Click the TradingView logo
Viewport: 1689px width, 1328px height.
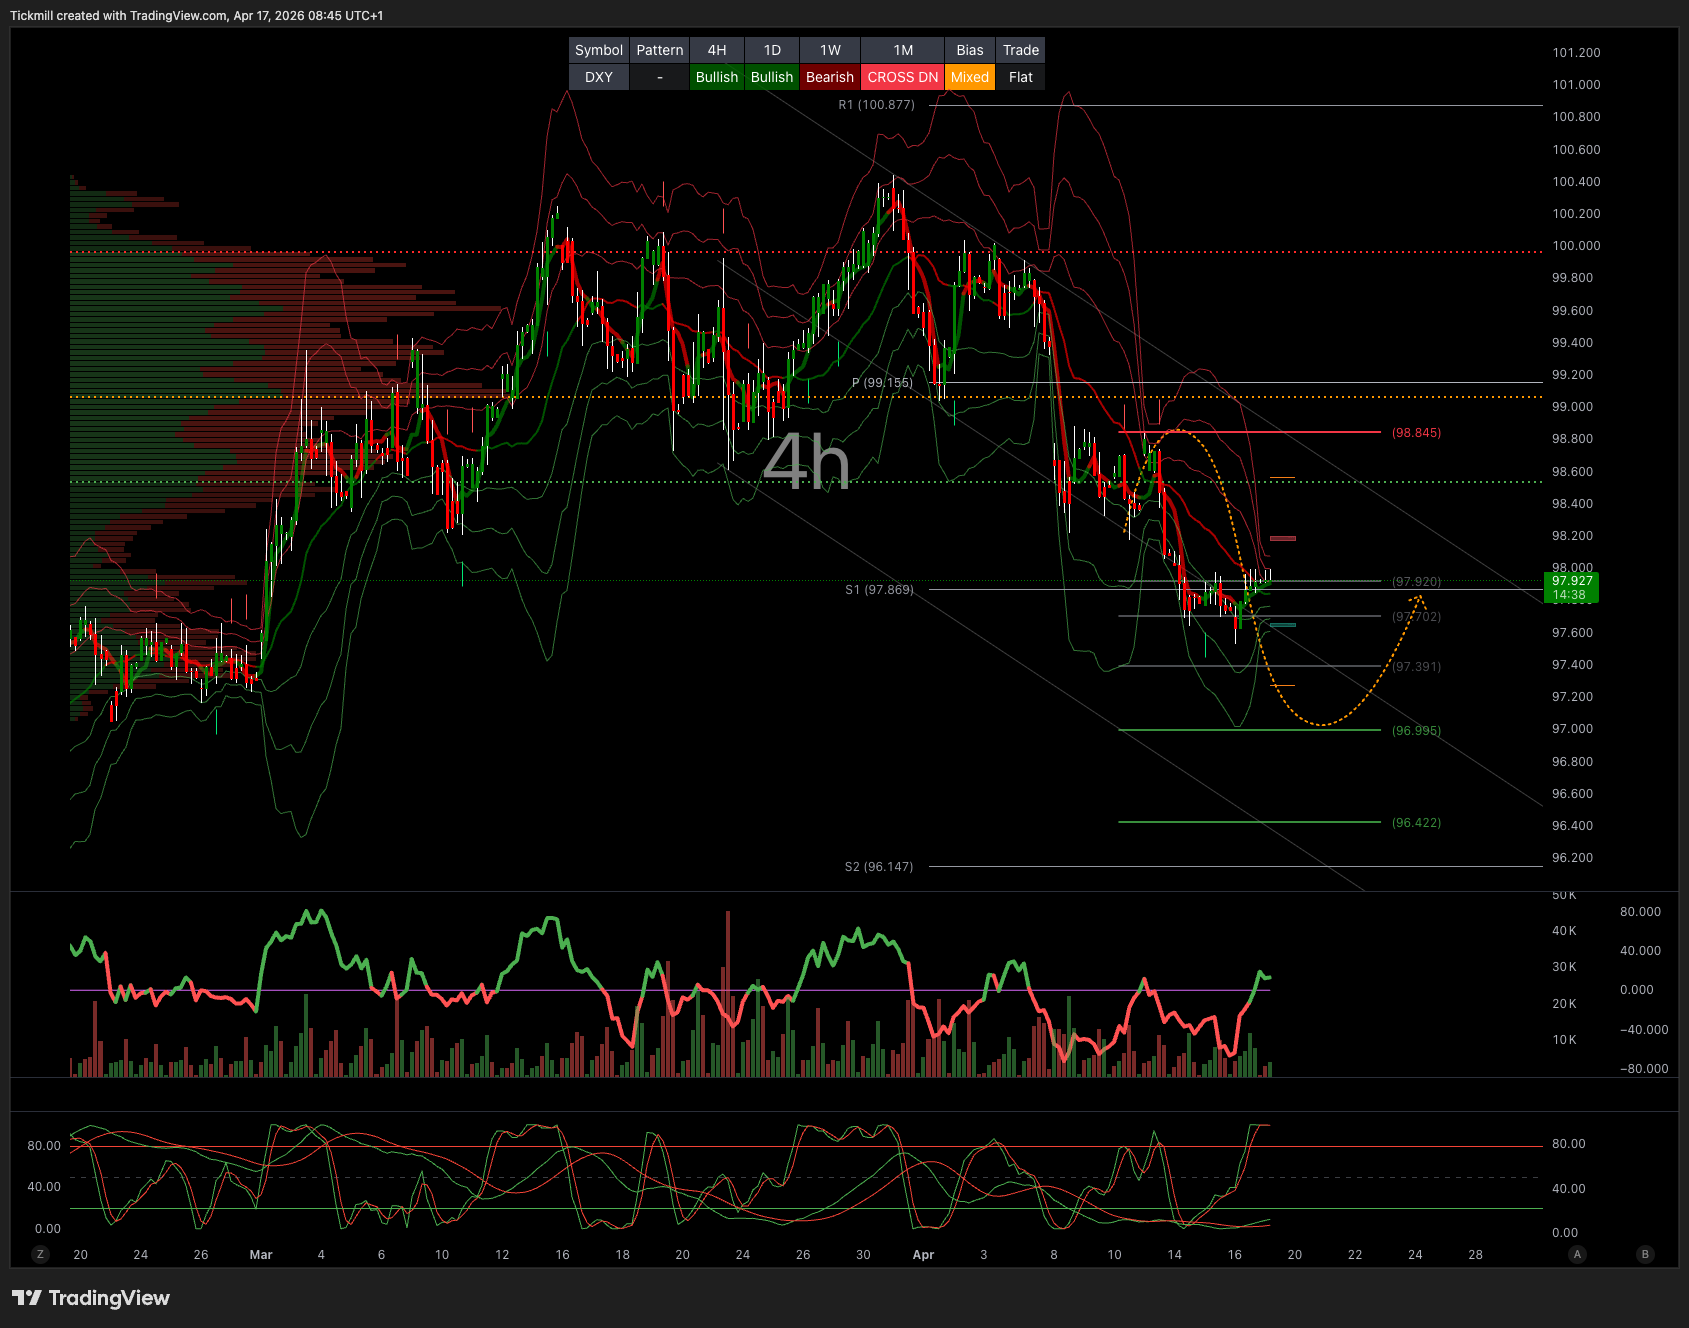(91, 1298)
